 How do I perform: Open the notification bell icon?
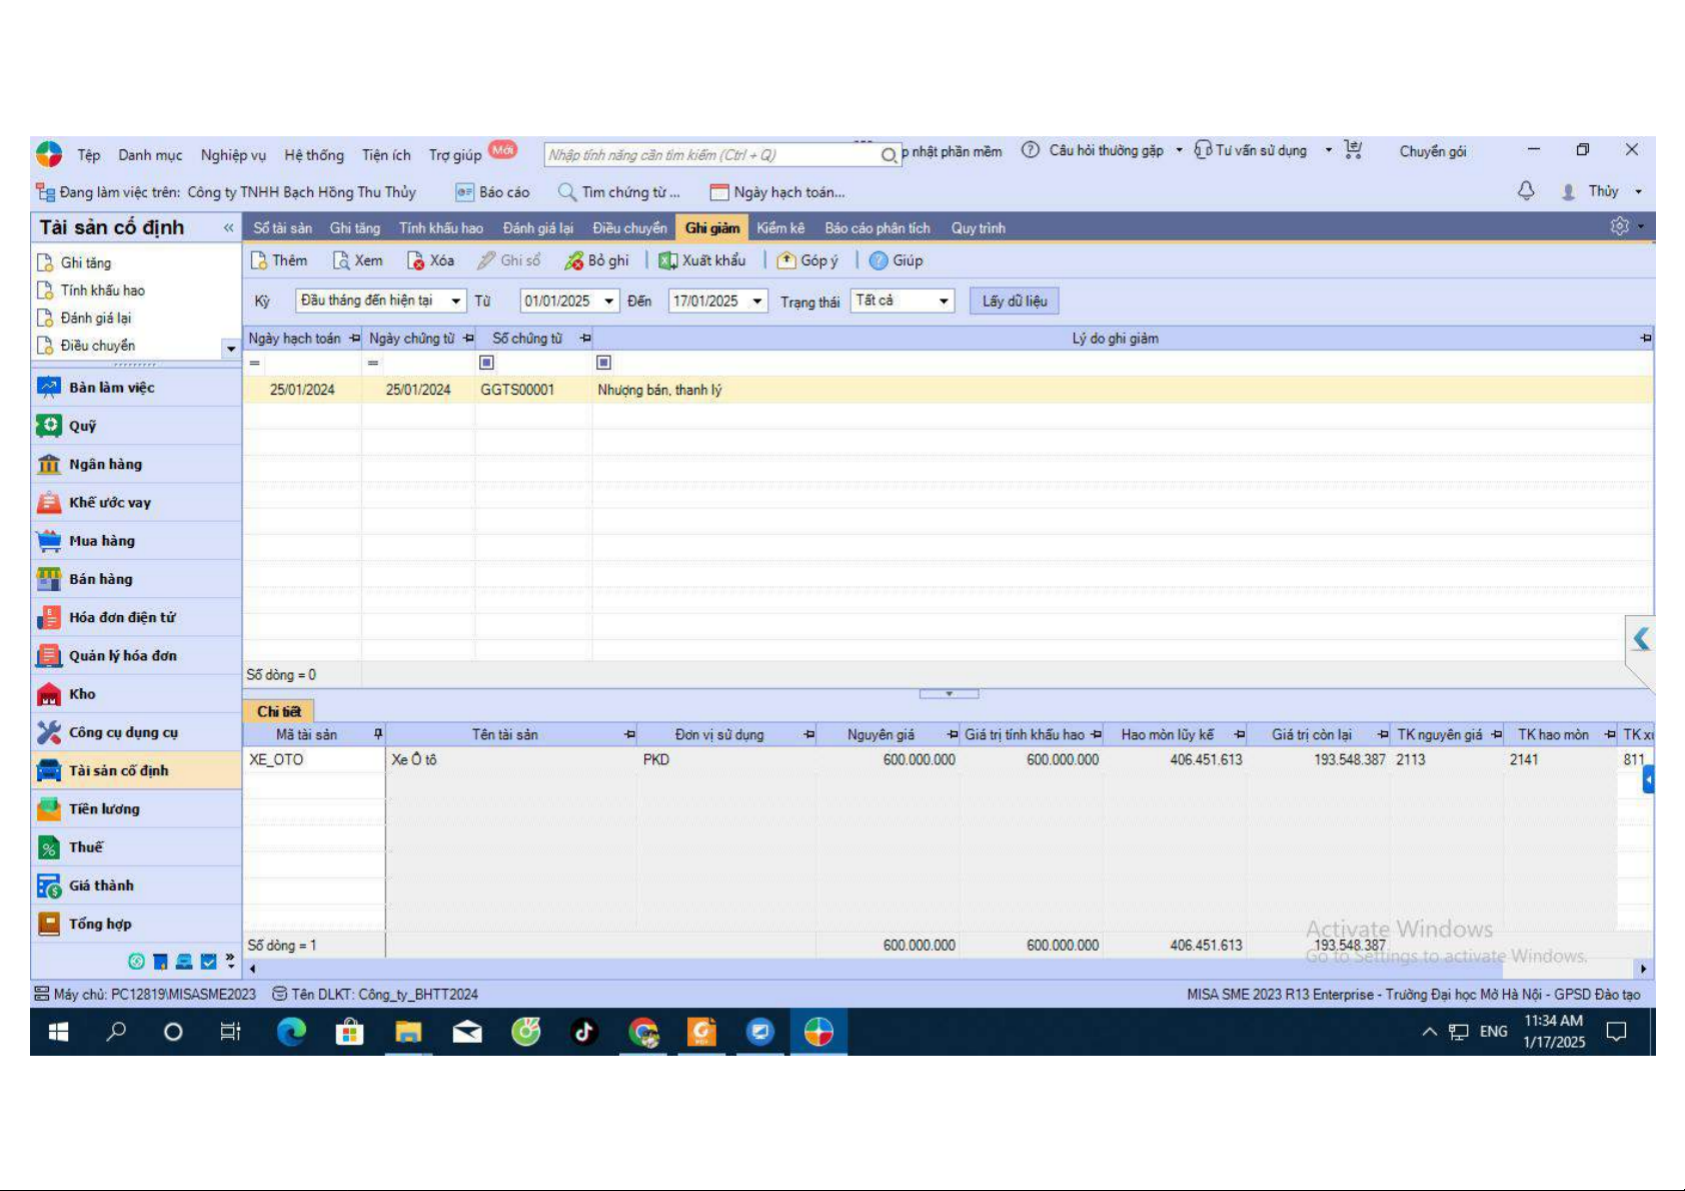(1526, 191)
